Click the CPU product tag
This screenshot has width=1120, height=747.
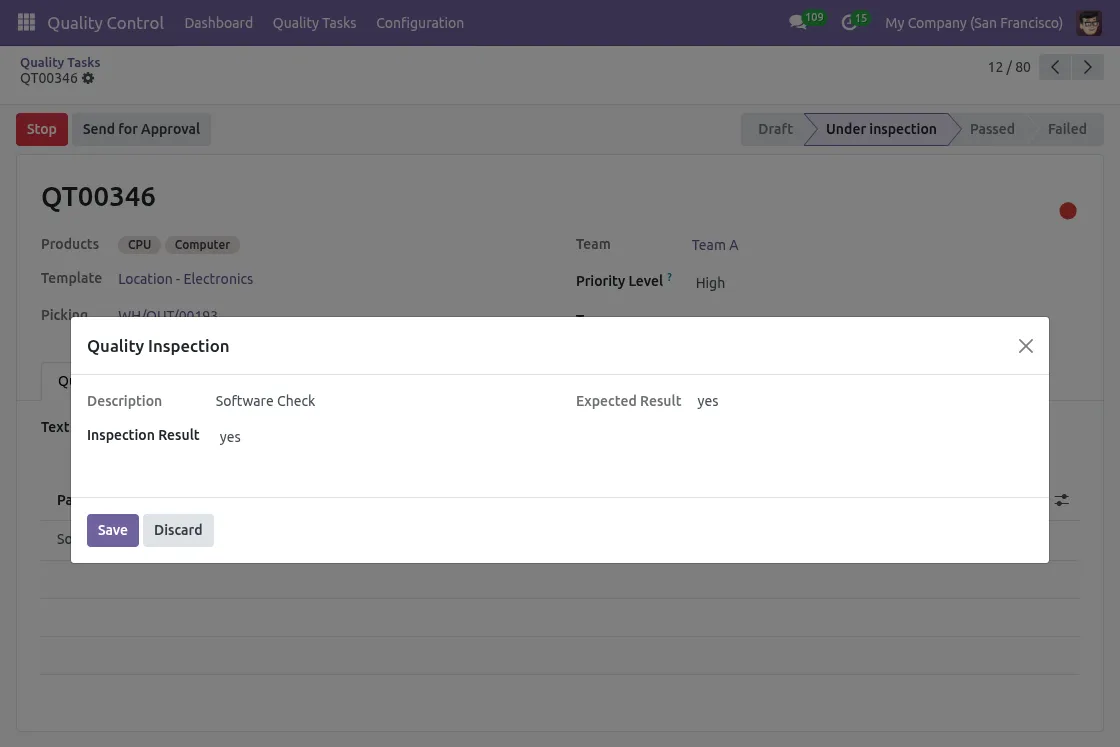coord(139,245)
